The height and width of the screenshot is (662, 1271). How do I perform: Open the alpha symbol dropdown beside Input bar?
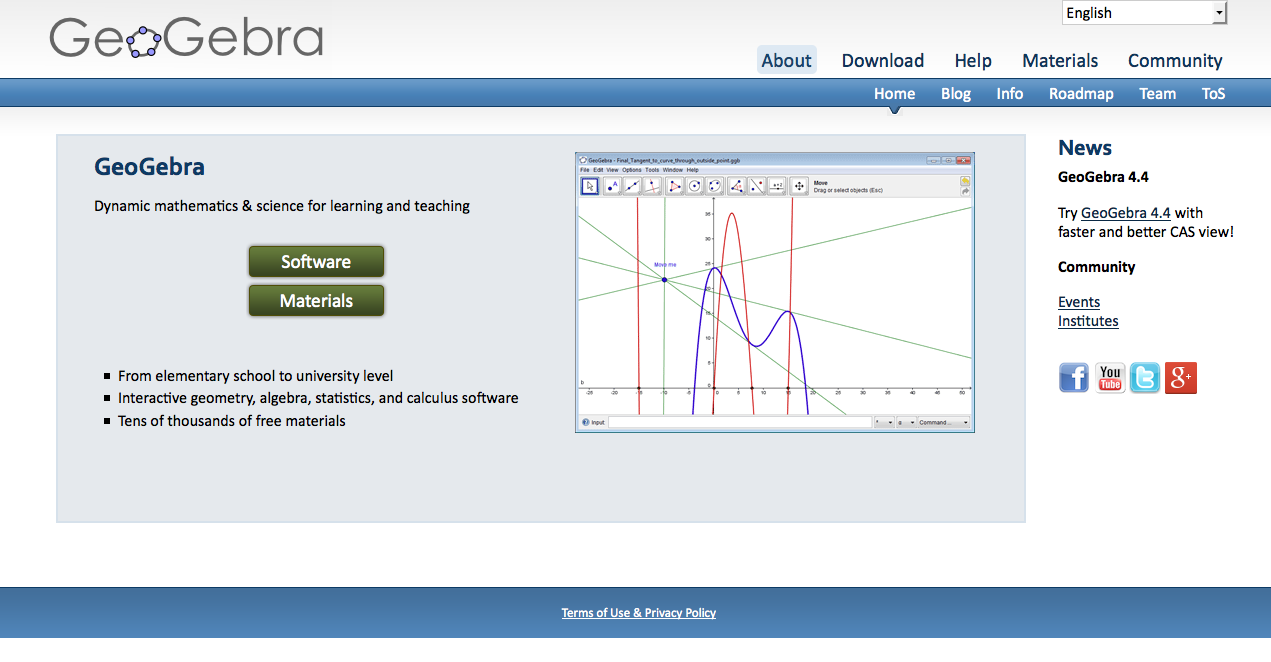906,422
